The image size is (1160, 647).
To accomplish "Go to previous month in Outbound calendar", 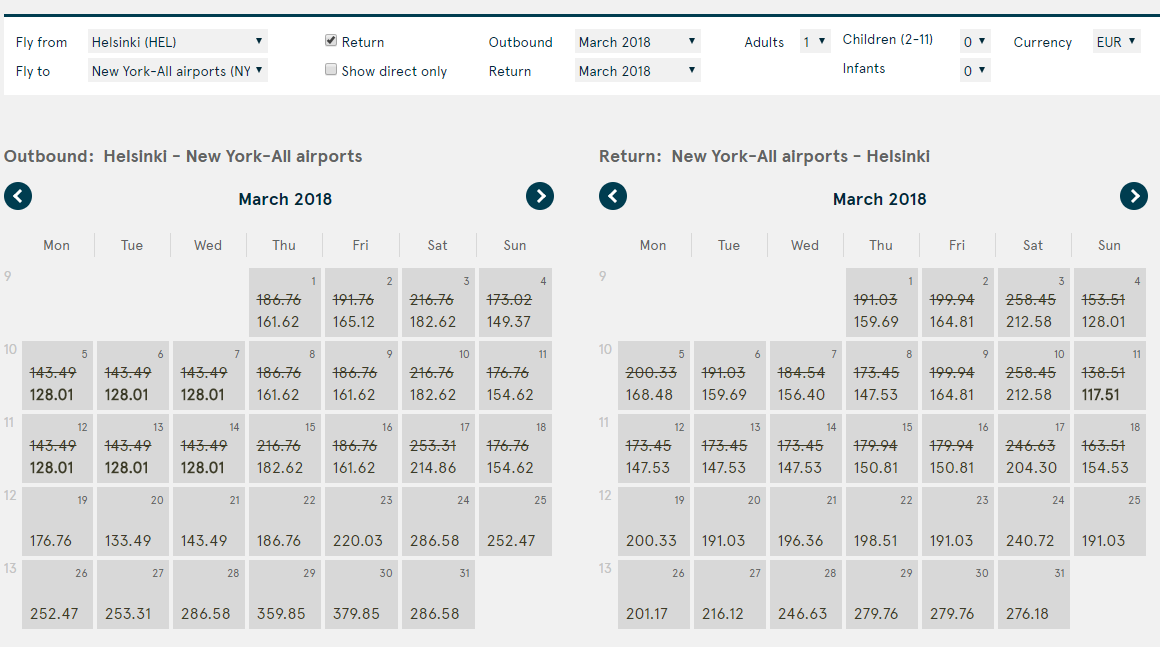I will pos(18,196).
